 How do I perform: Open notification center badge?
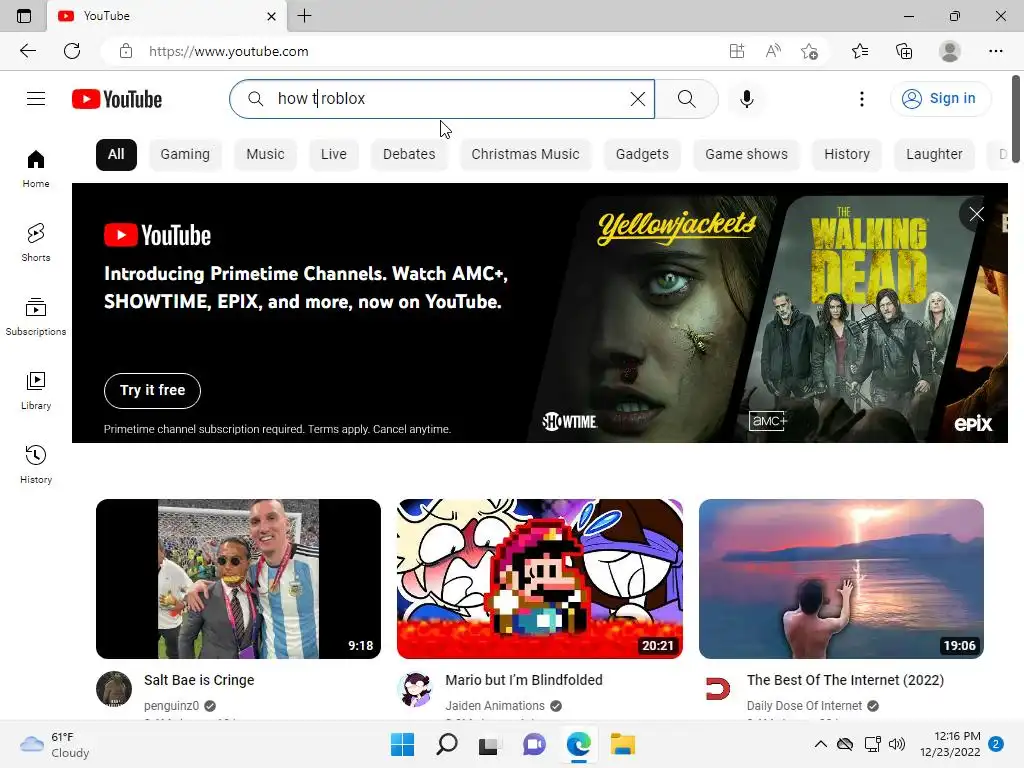pos(996,744)
